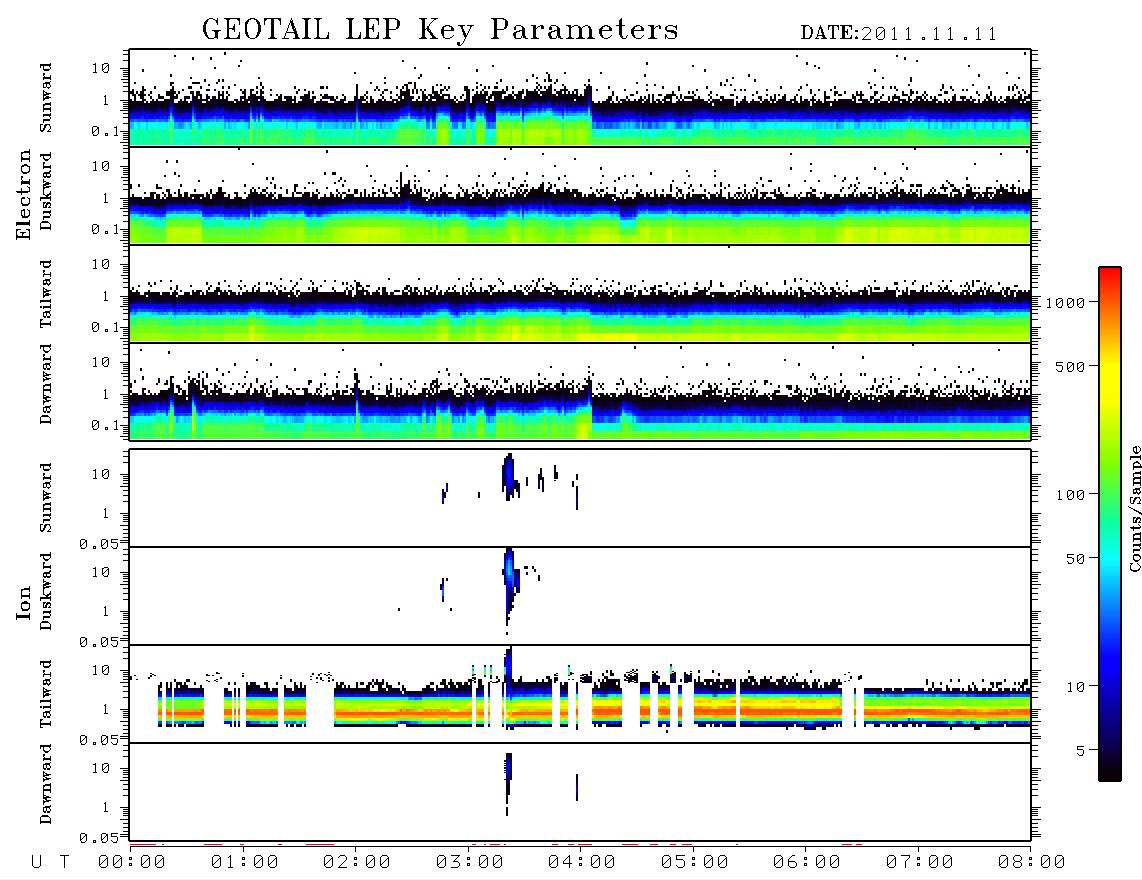Click the 10 color bar tick label
The image size is (1142, 880).
(1075, 687)
